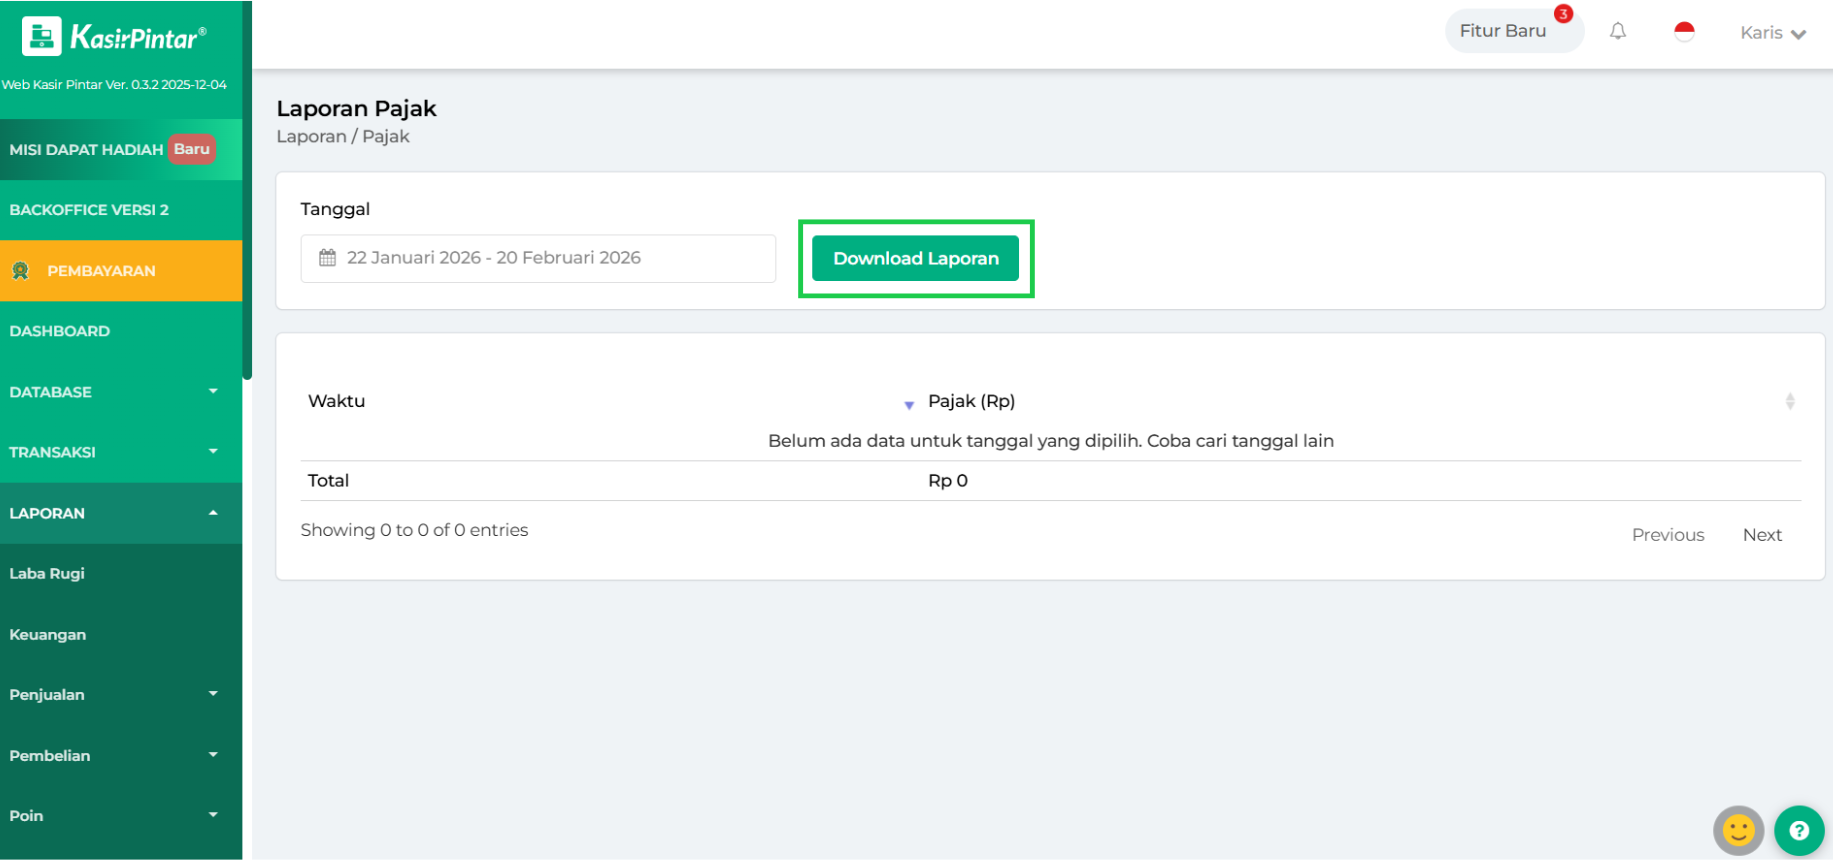Open the notification bell
The image size is (1840, 860).
point(1617,32)
